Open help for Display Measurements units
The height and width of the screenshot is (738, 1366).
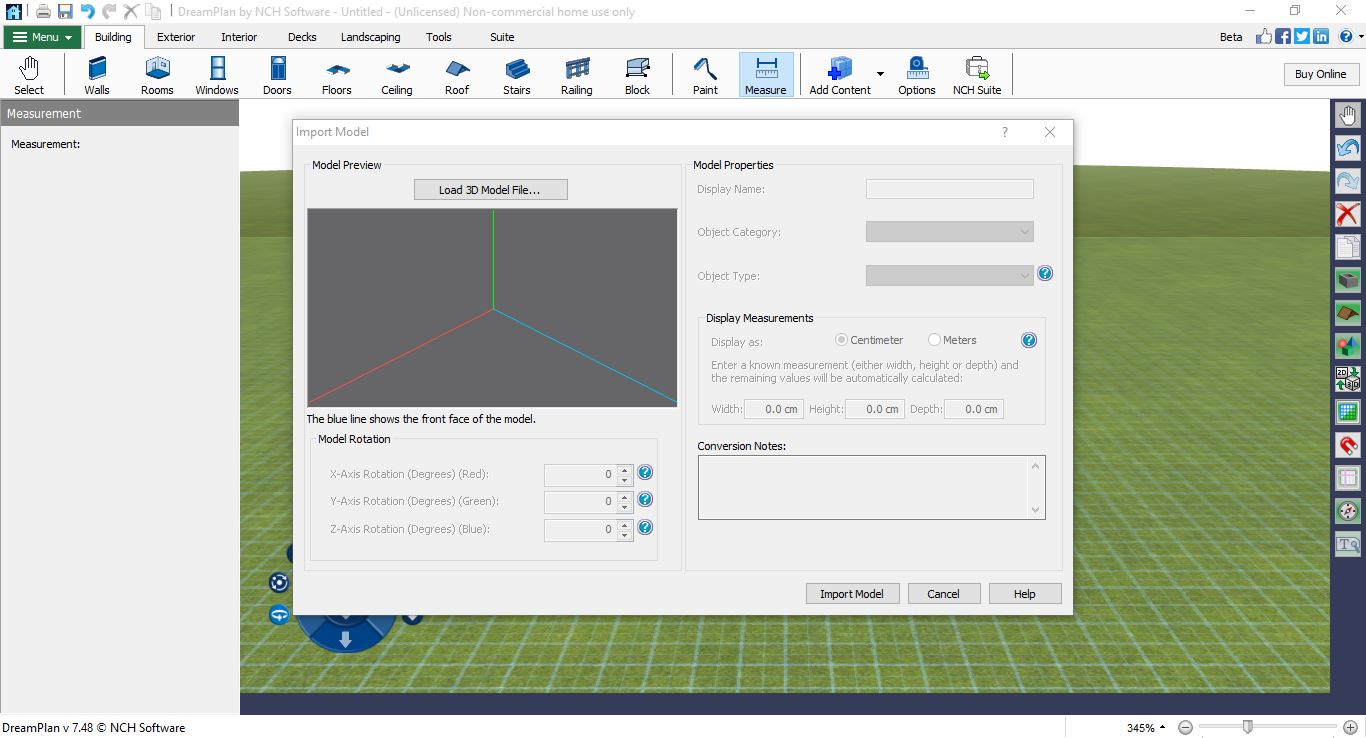(1029, 340)
